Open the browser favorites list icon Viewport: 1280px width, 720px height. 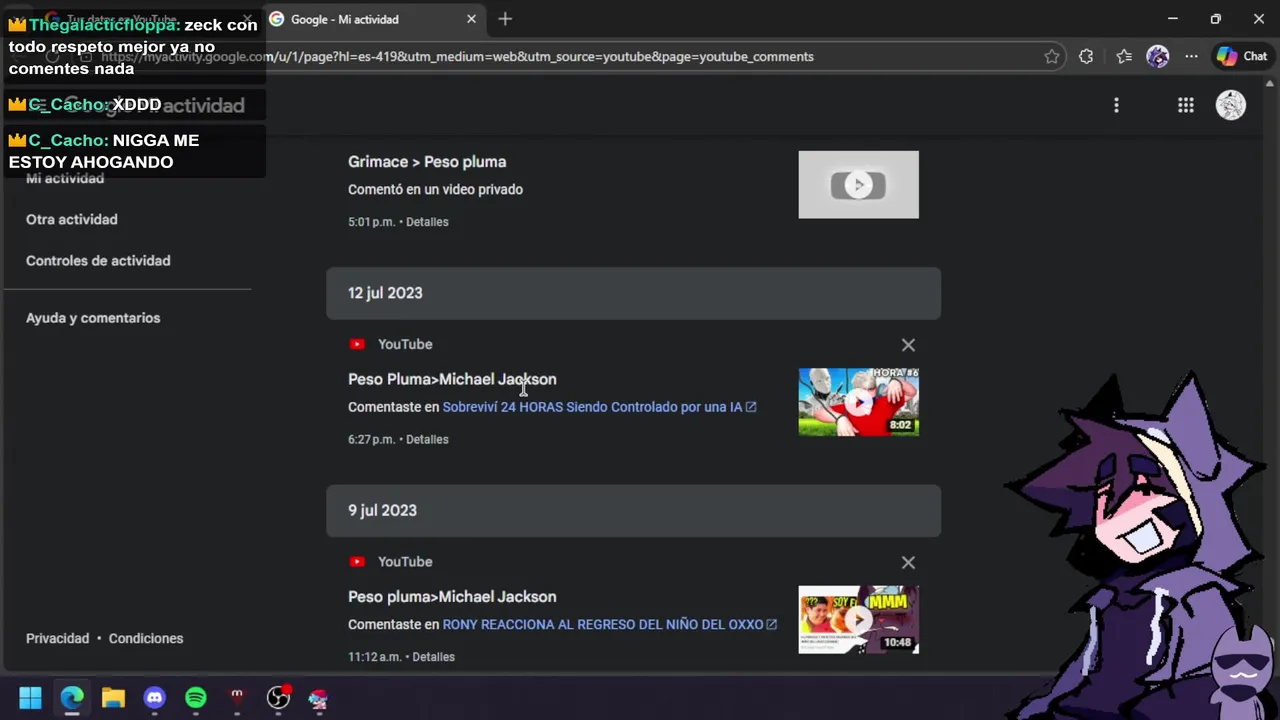coord(1124,57)
